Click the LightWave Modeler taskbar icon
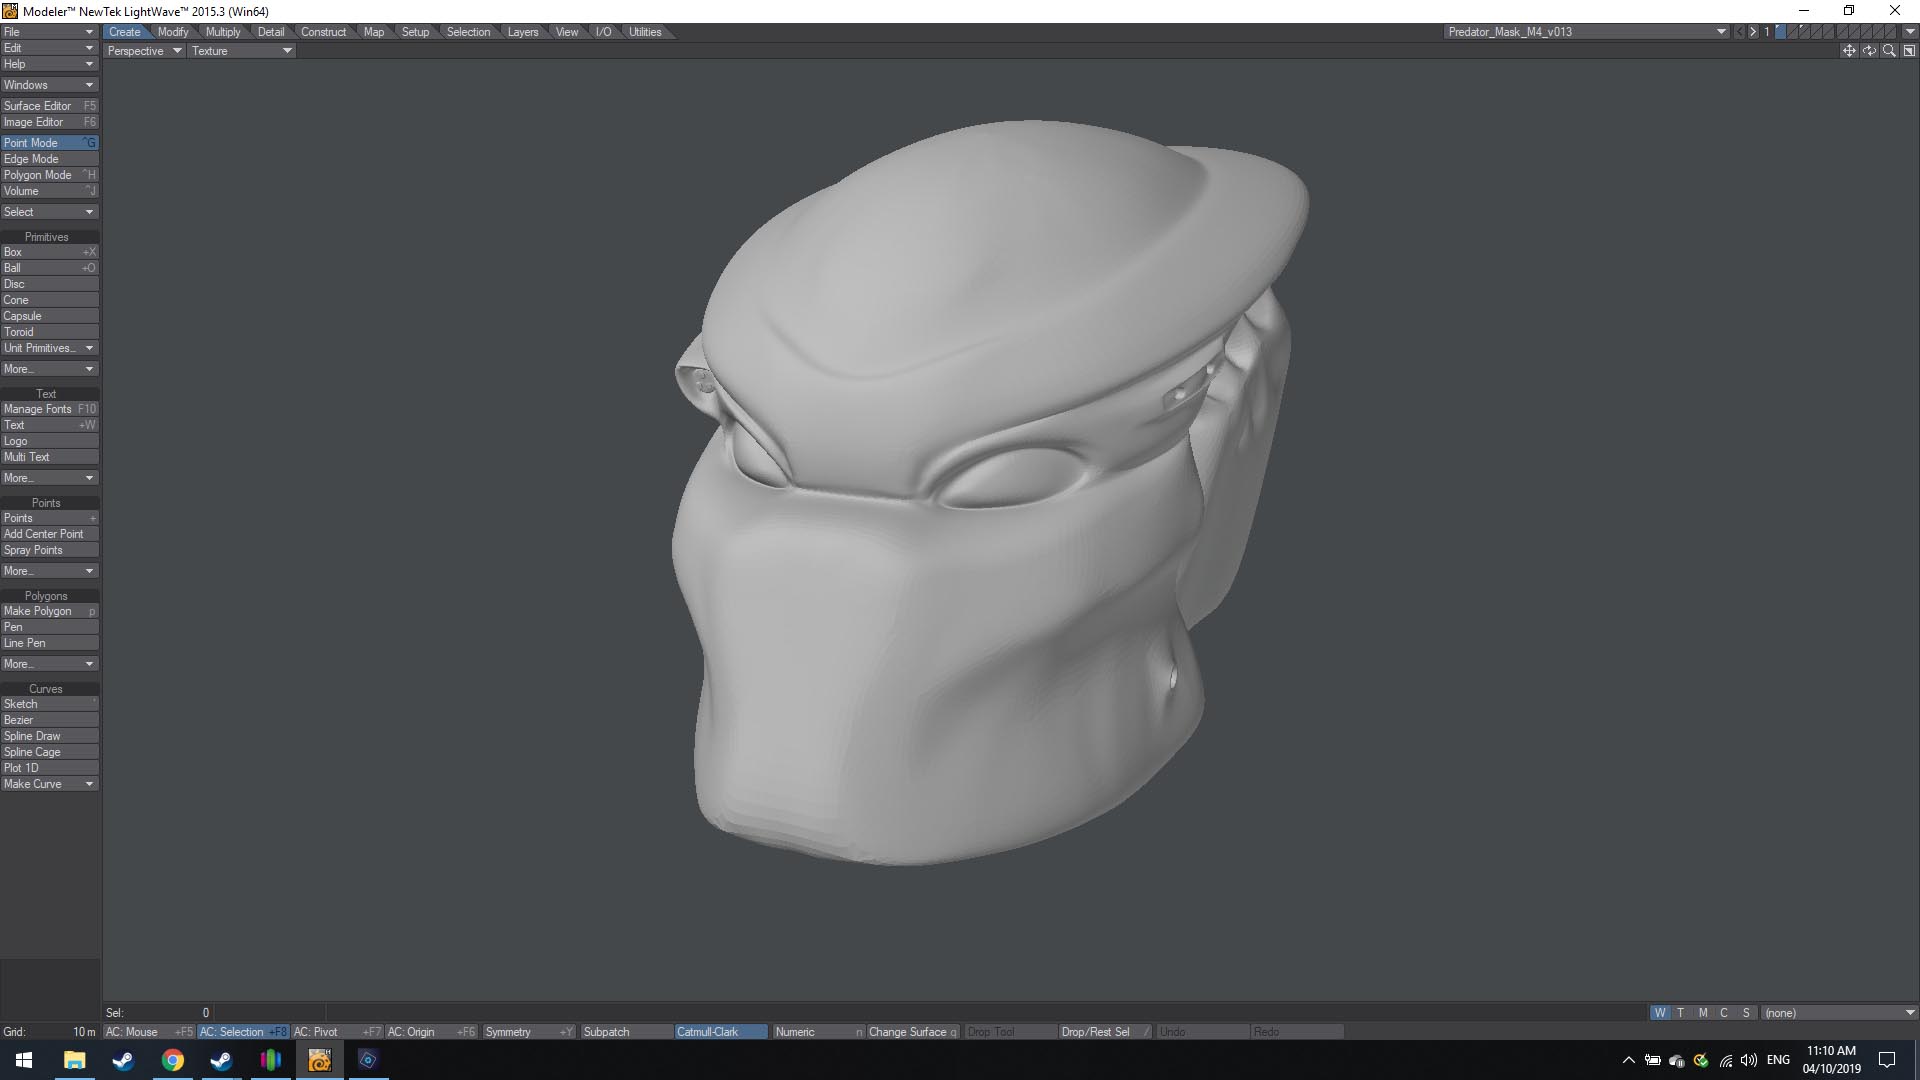Viewport: 1920px width, 1080px height. 320,1060
